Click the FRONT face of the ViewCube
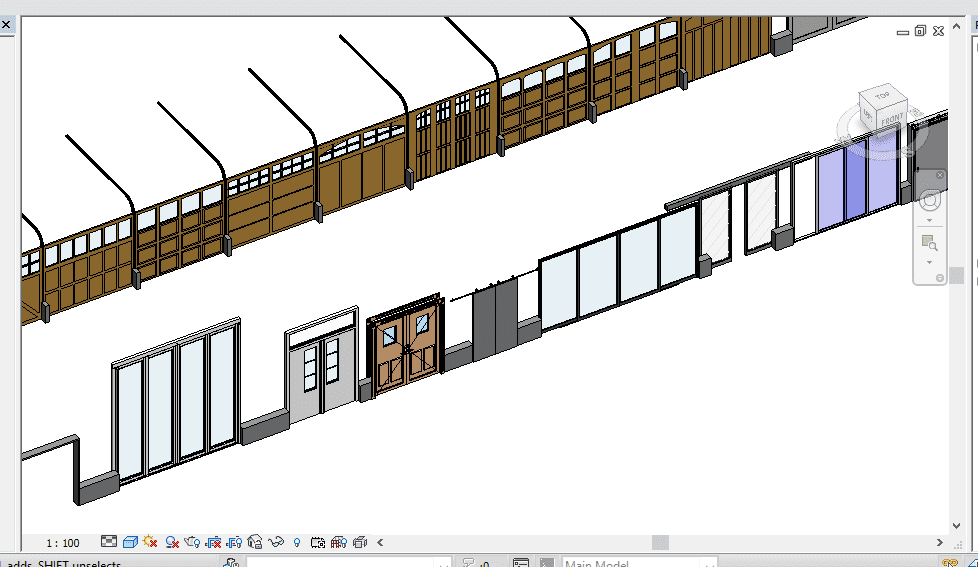978x567 pixels. click(891, 118)
